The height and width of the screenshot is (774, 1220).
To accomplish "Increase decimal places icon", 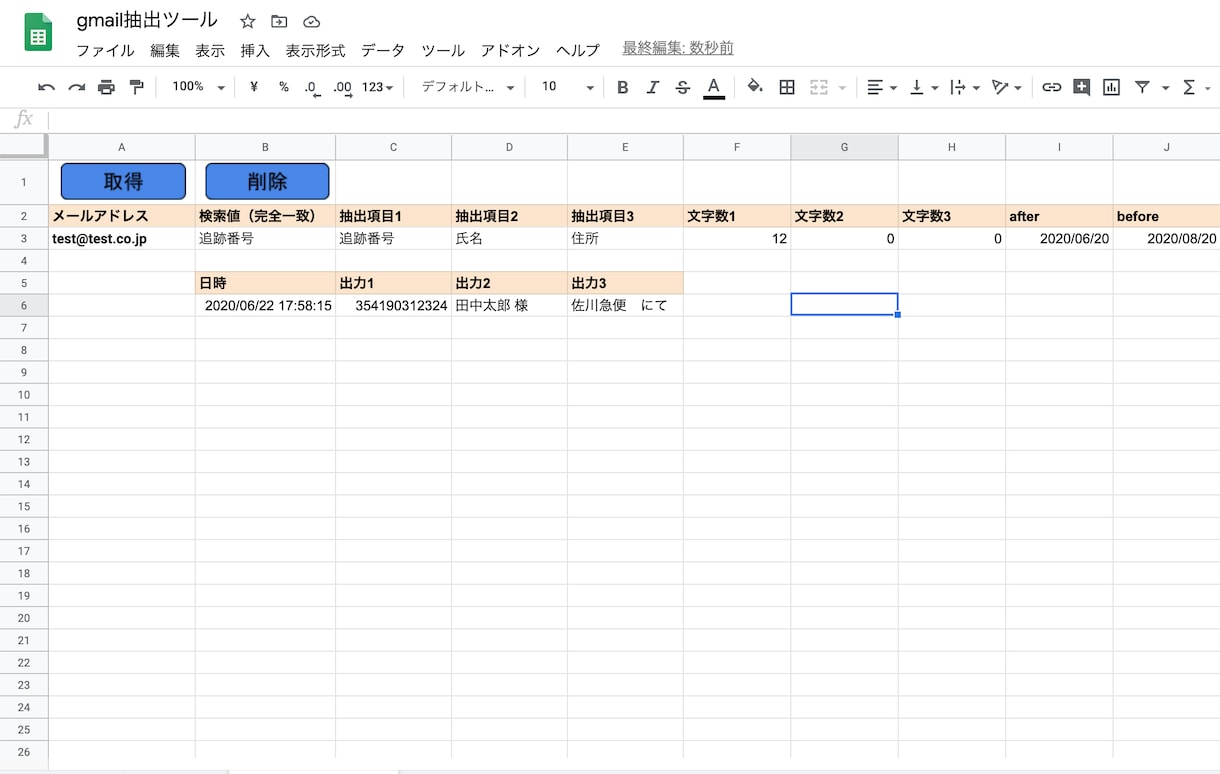I will click(343, 88).
